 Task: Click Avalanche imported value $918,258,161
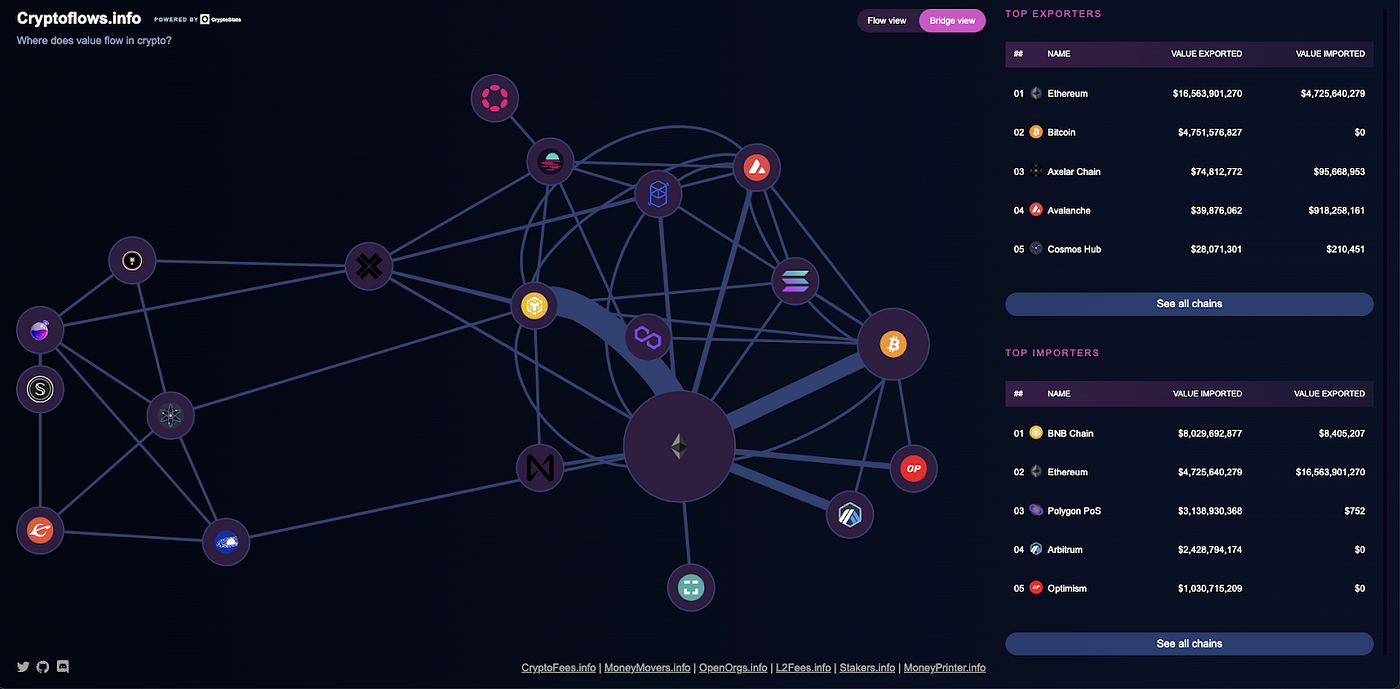(1335, 210)
